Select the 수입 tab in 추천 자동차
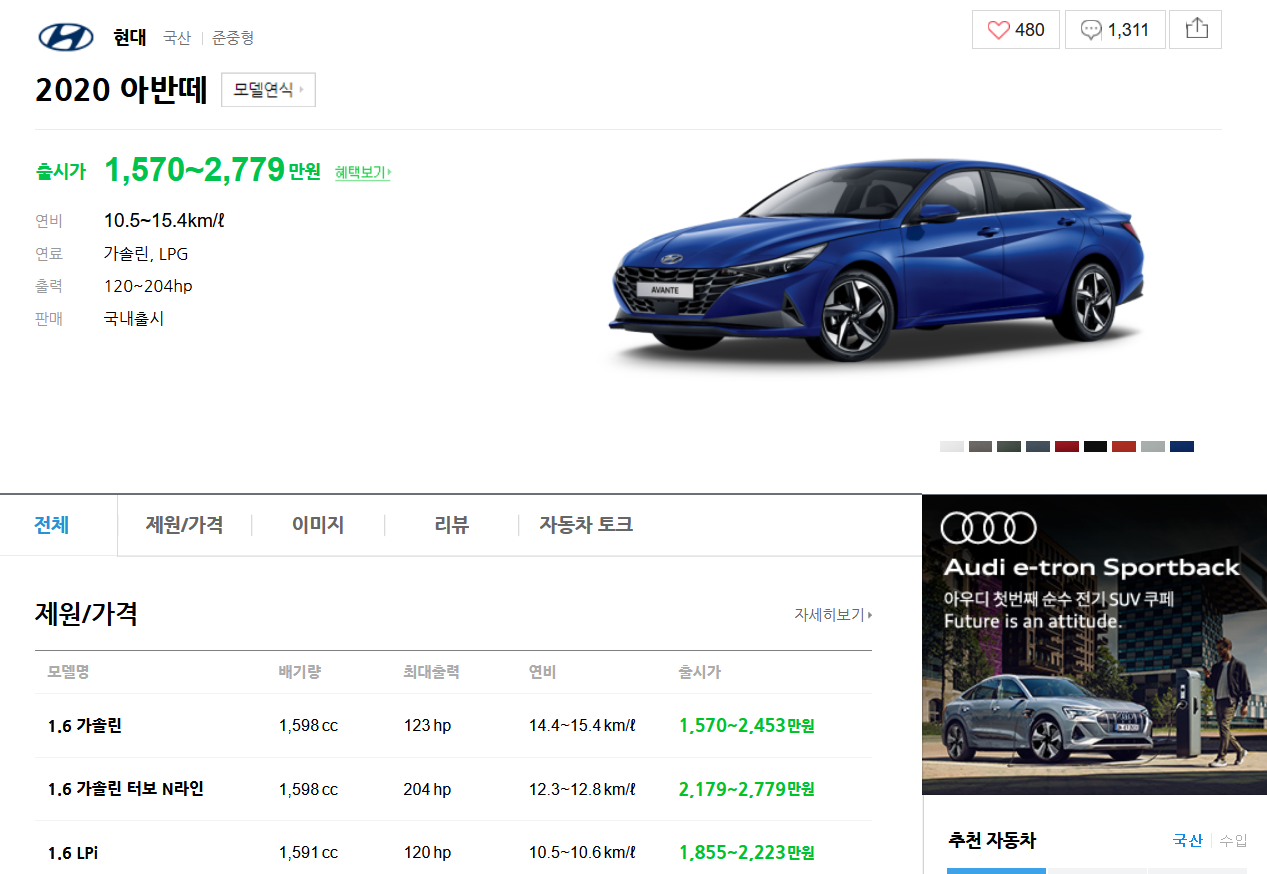 pos(1233,840)
